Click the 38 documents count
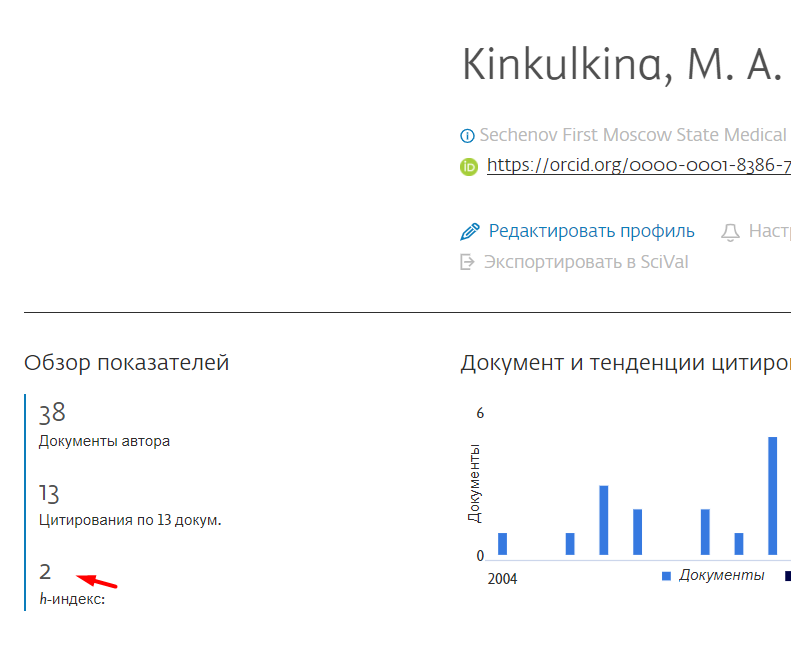 click(52, 413)
